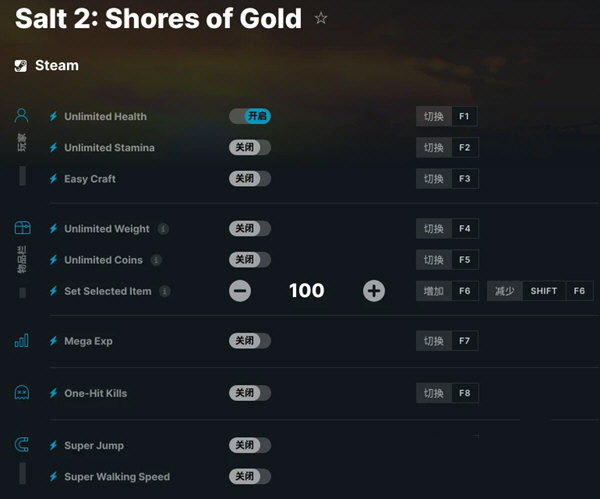Select the stats bar chart category icon
This screenshot has width=600, height=499.
(x=21, y=340)
